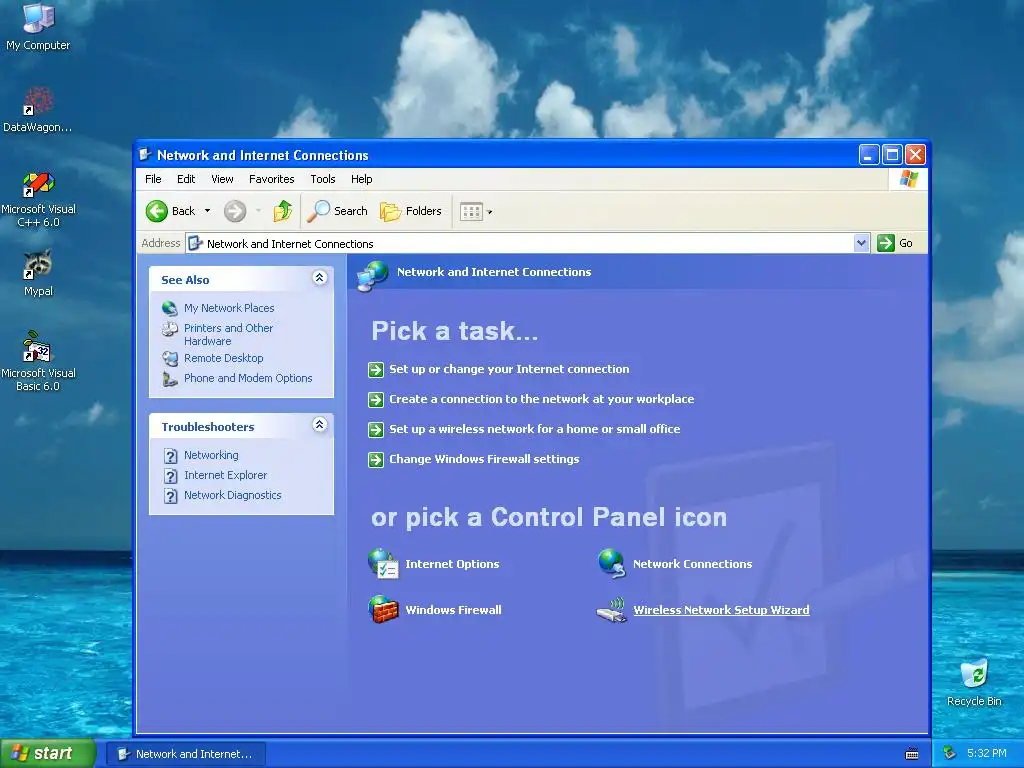
Task: Open the Windows Firewall link
Action: point(453,610)
